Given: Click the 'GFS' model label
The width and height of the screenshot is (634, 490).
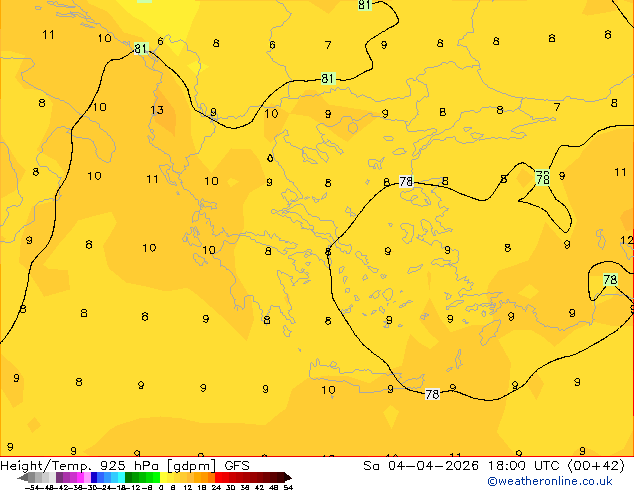Looking at the screenshot, I should 237,466.
